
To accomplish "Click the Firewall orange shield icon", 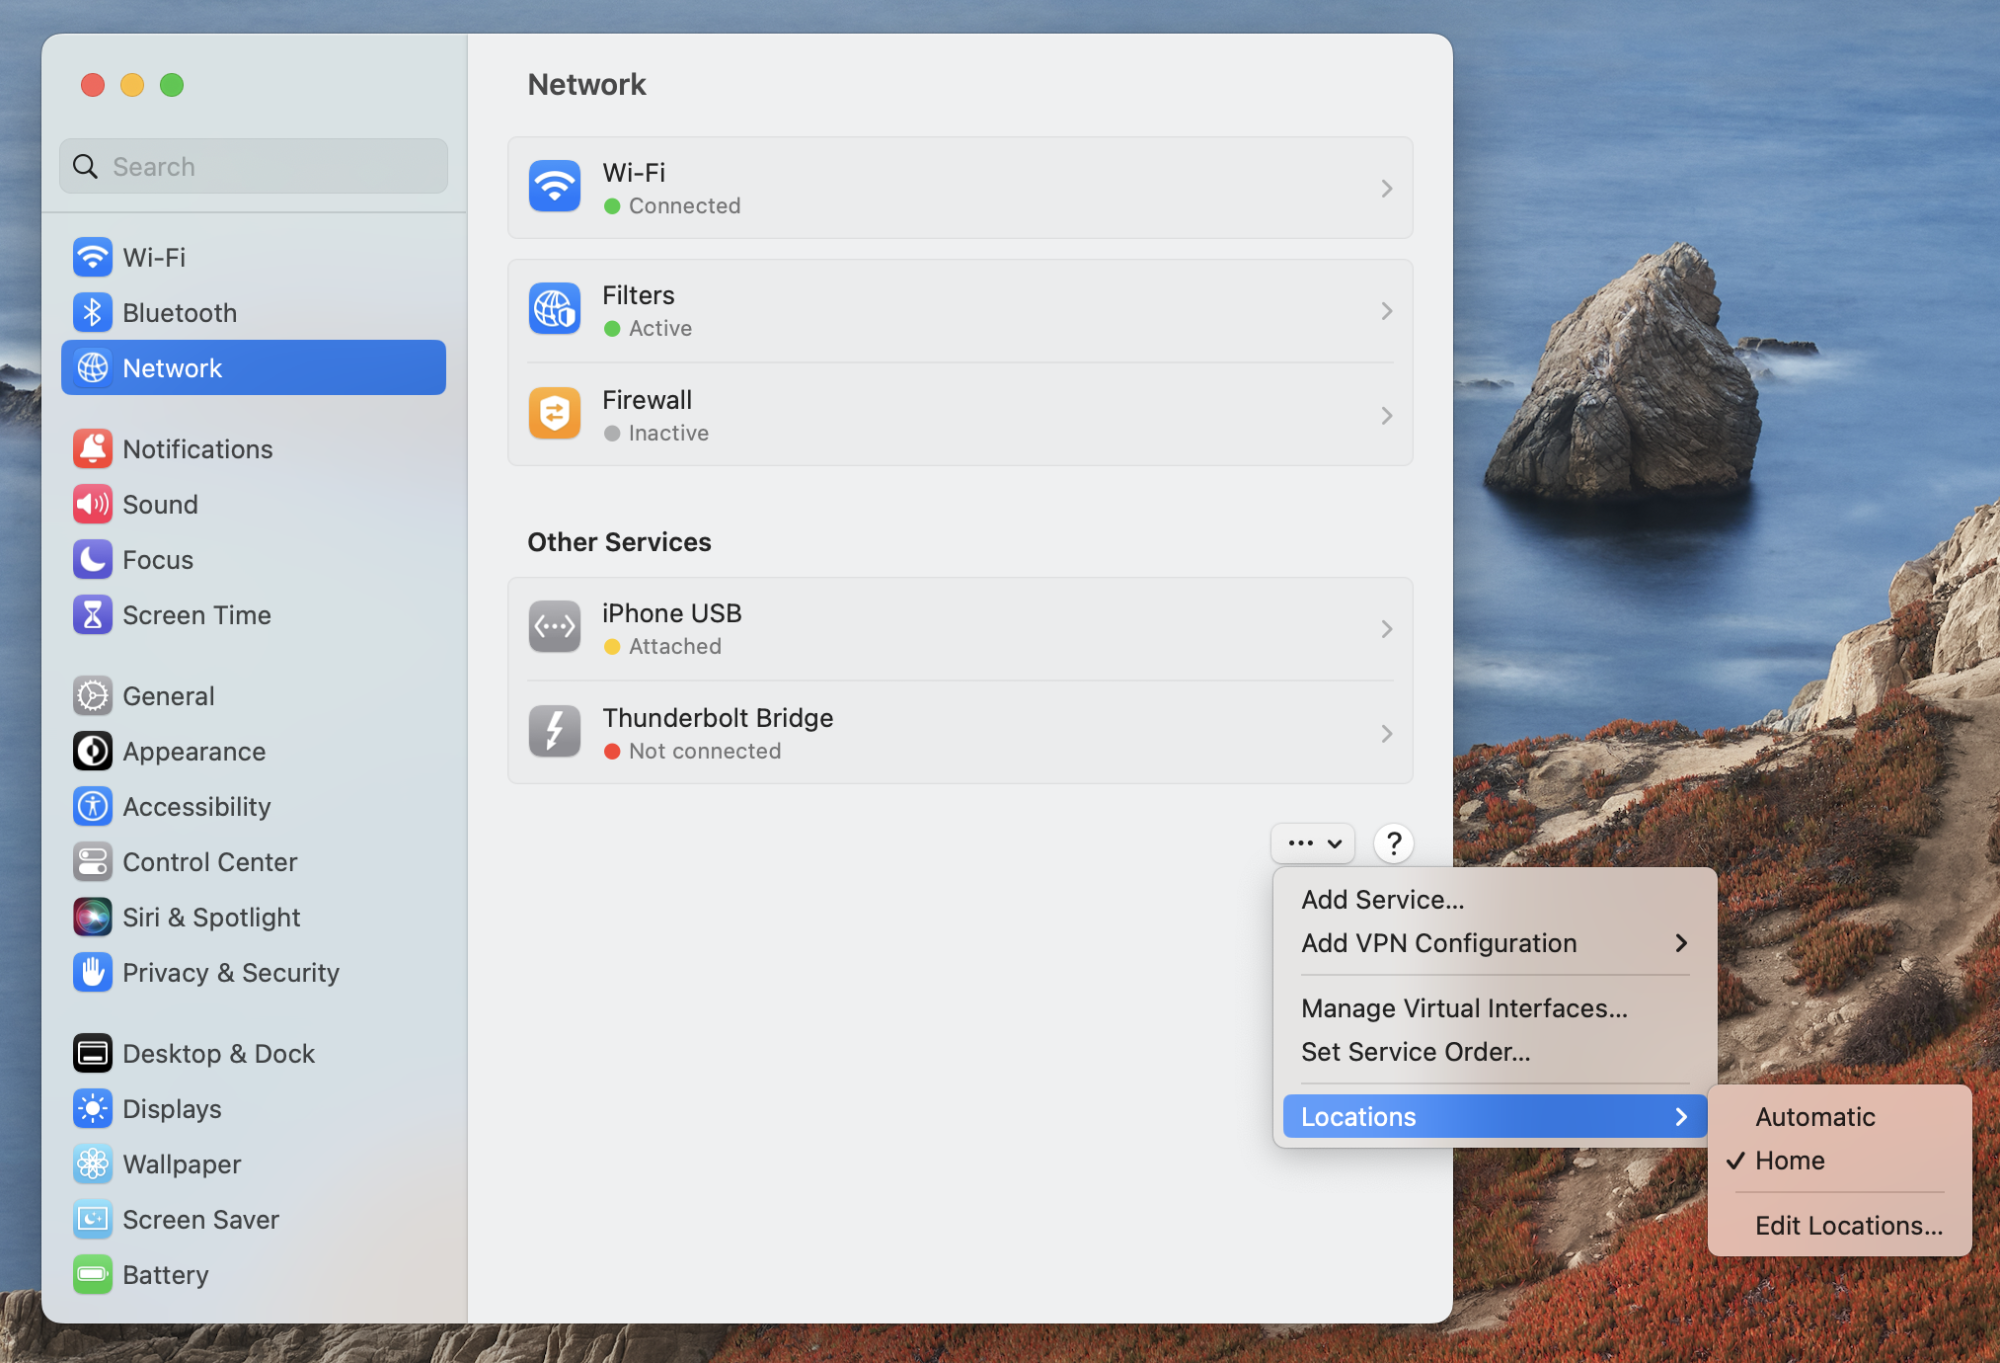I will click(555, 414).
